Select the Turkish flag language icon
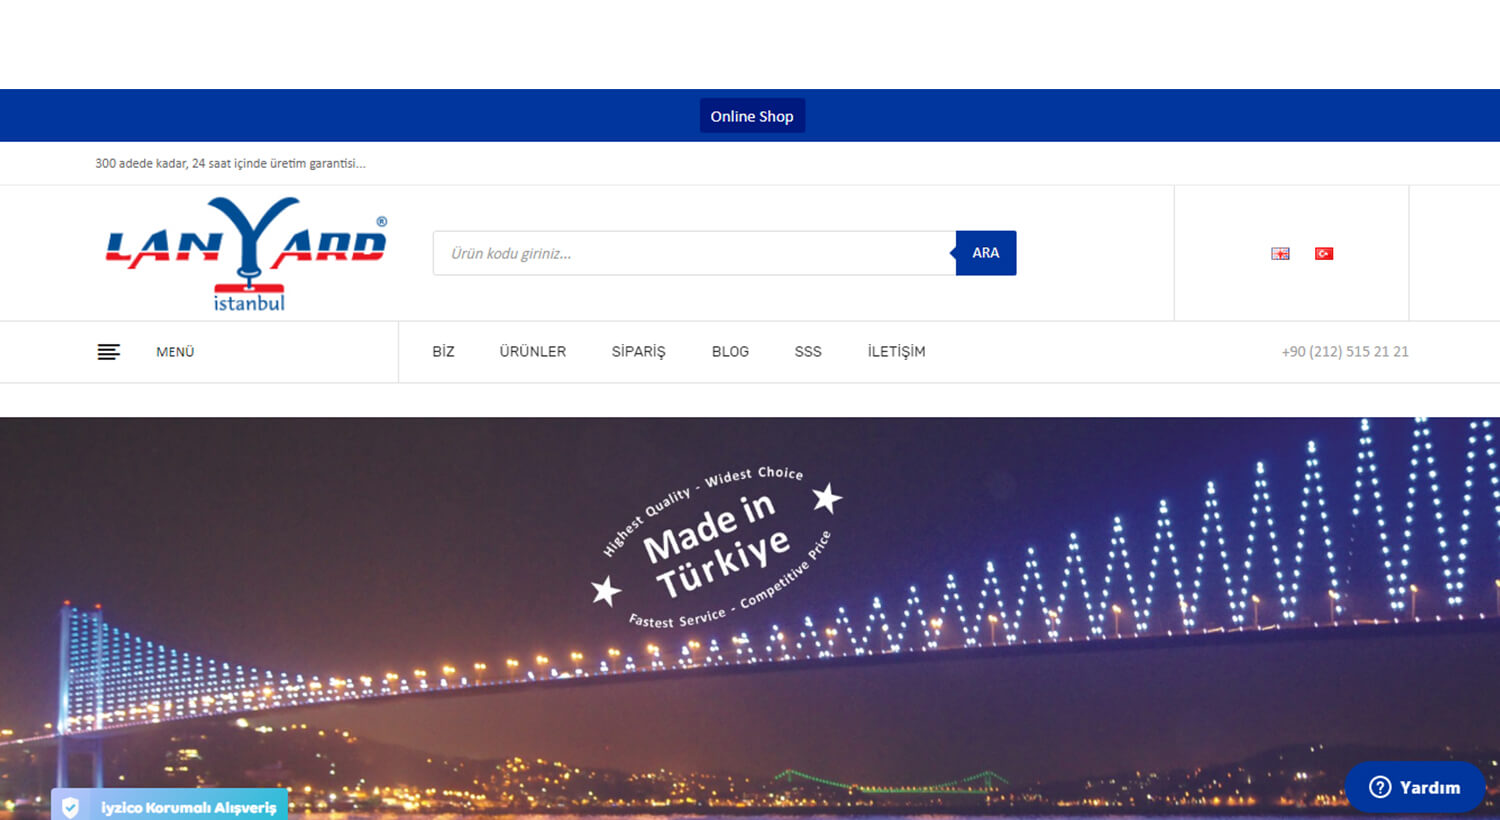Screen dimensions: 1500x820 tap(1324, 253)
